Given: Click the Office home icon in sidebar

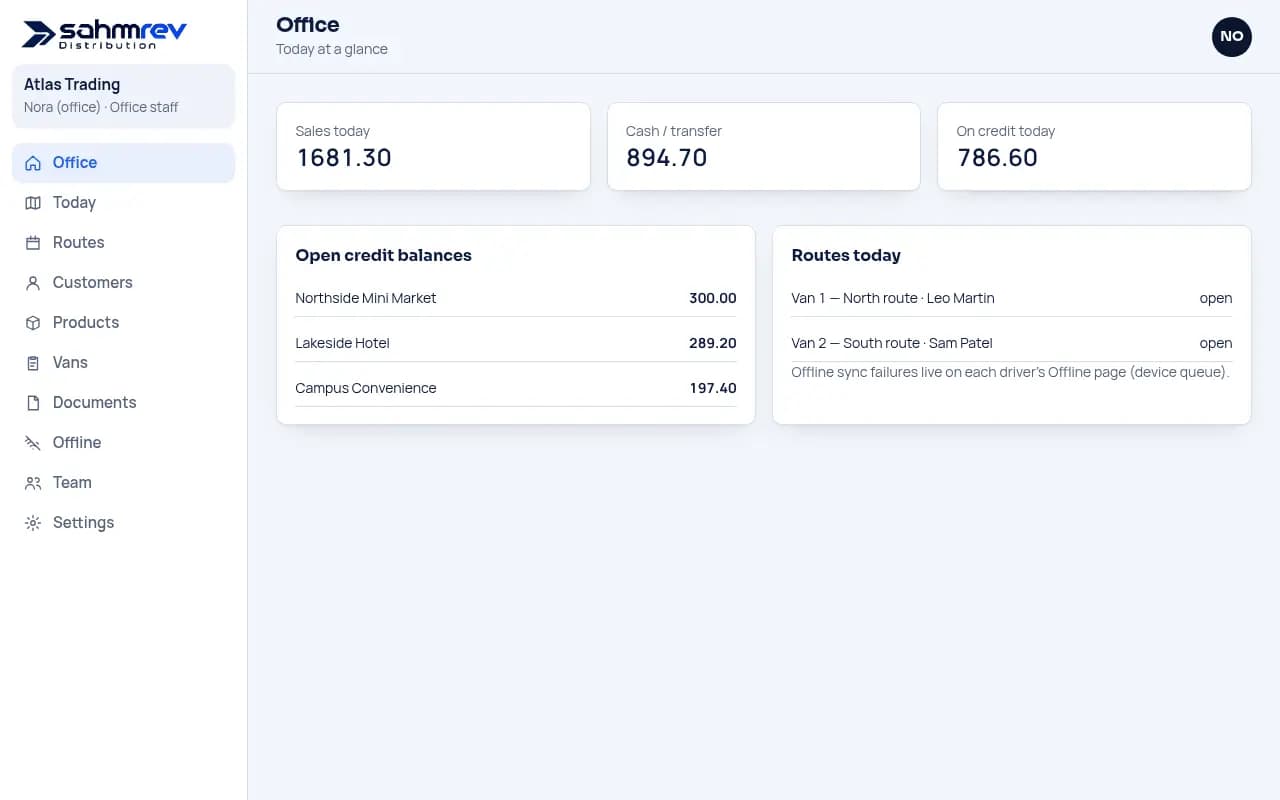Looking at the screenshot, I should click(x=33, y=163).
